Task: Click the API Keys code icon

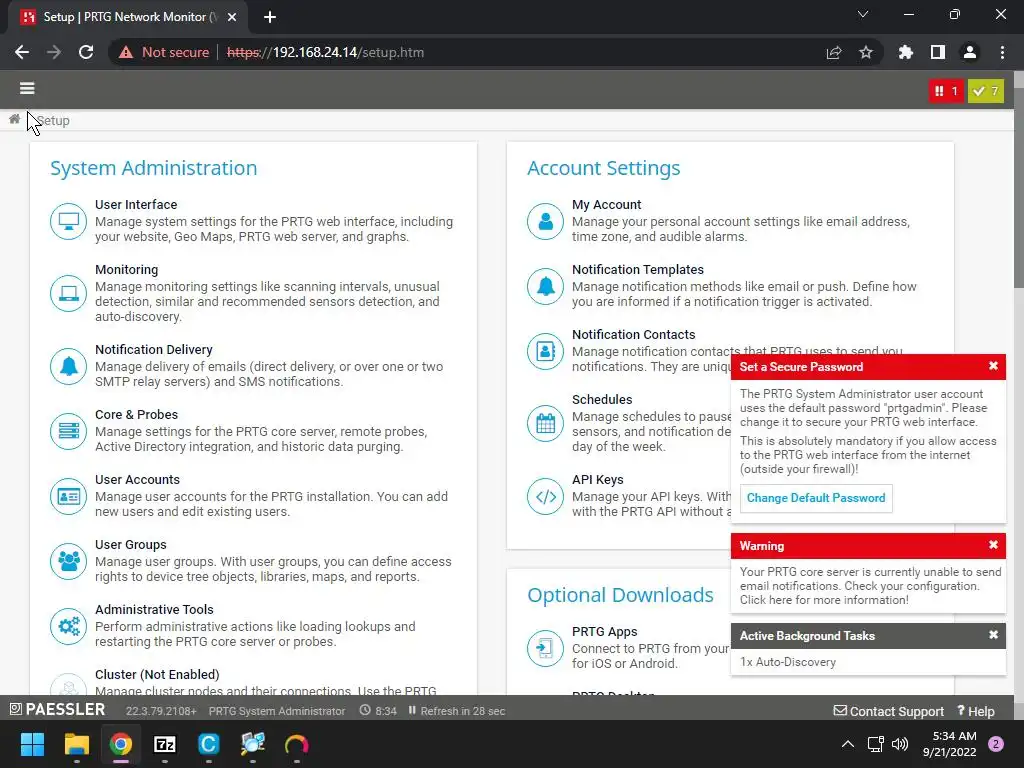Action: (x=545, y=496)
